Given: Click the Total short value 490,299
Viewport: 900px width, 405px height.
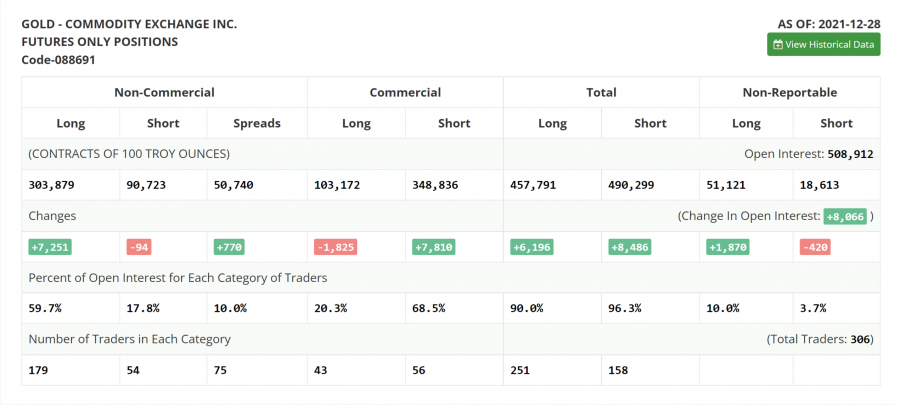Looking at the screenshot, I should [631, 185].
